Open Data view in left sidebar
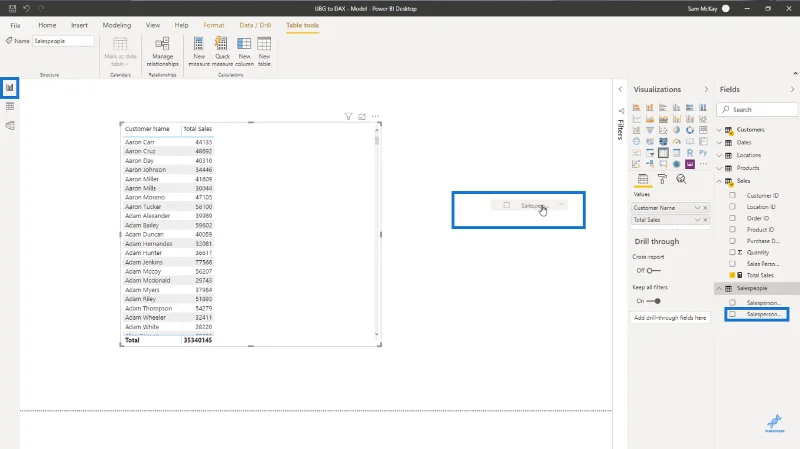Viewport: 800px width, 449px height. tap(10, 106)
